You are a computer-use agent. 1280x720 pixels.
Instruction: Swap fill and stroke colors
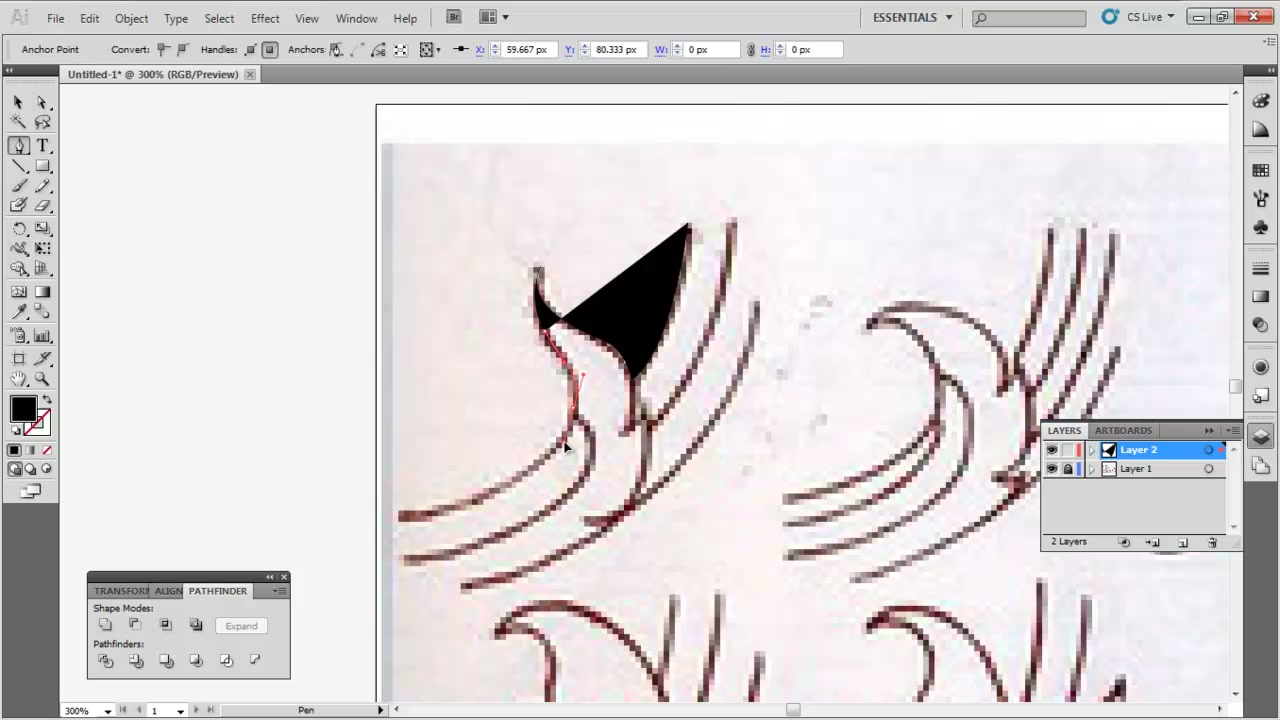[46, 401]
